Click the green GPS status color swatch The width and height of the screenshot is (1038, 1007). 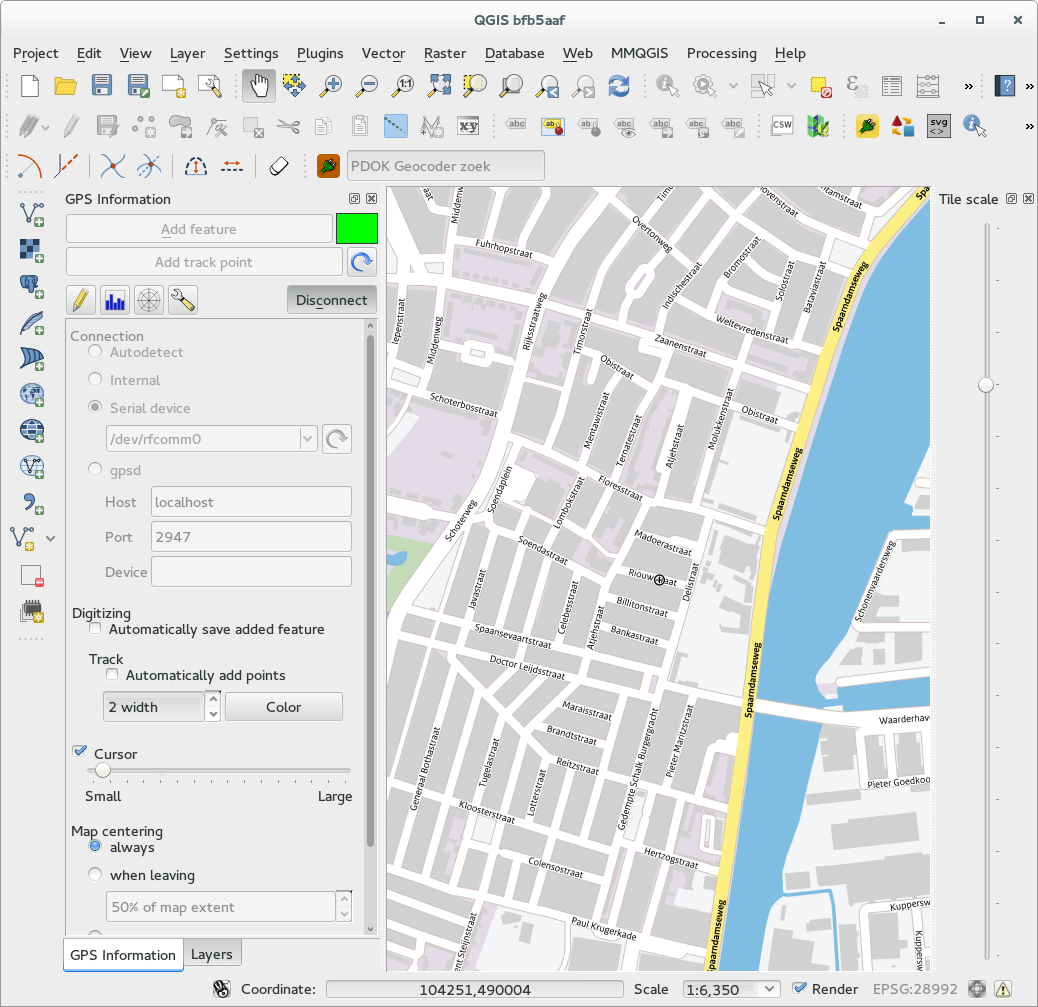(x=357, y=229)
